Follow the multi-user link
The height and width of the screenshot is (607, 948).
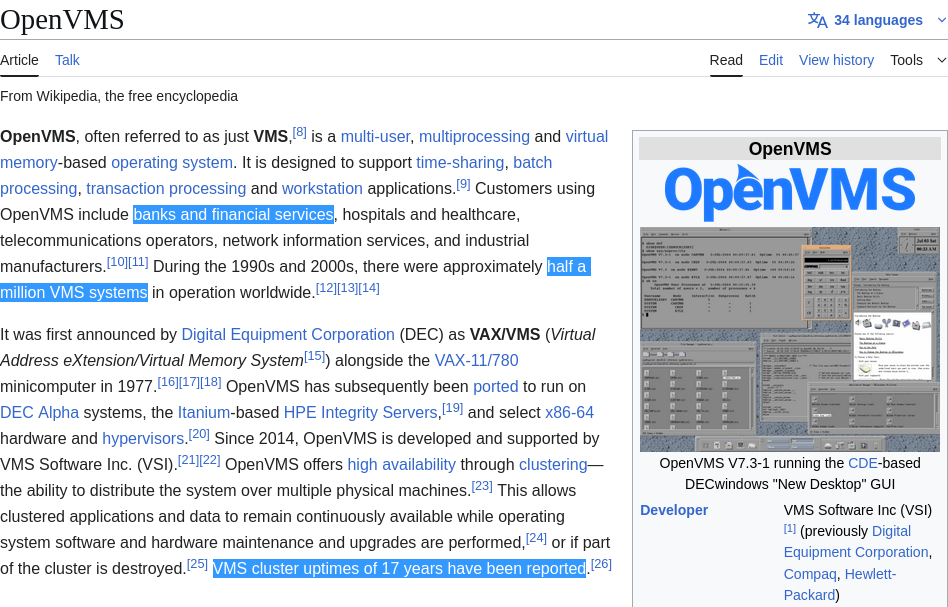375,137
